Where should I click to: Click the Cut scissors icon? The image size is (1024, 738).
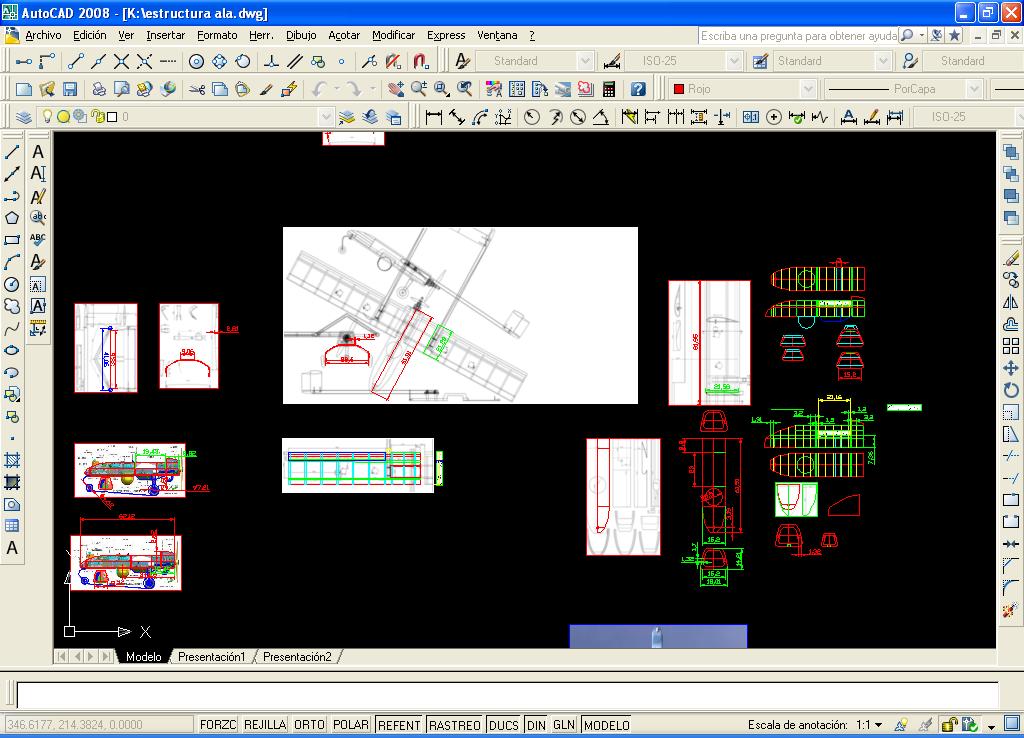(x=197, y=89)
